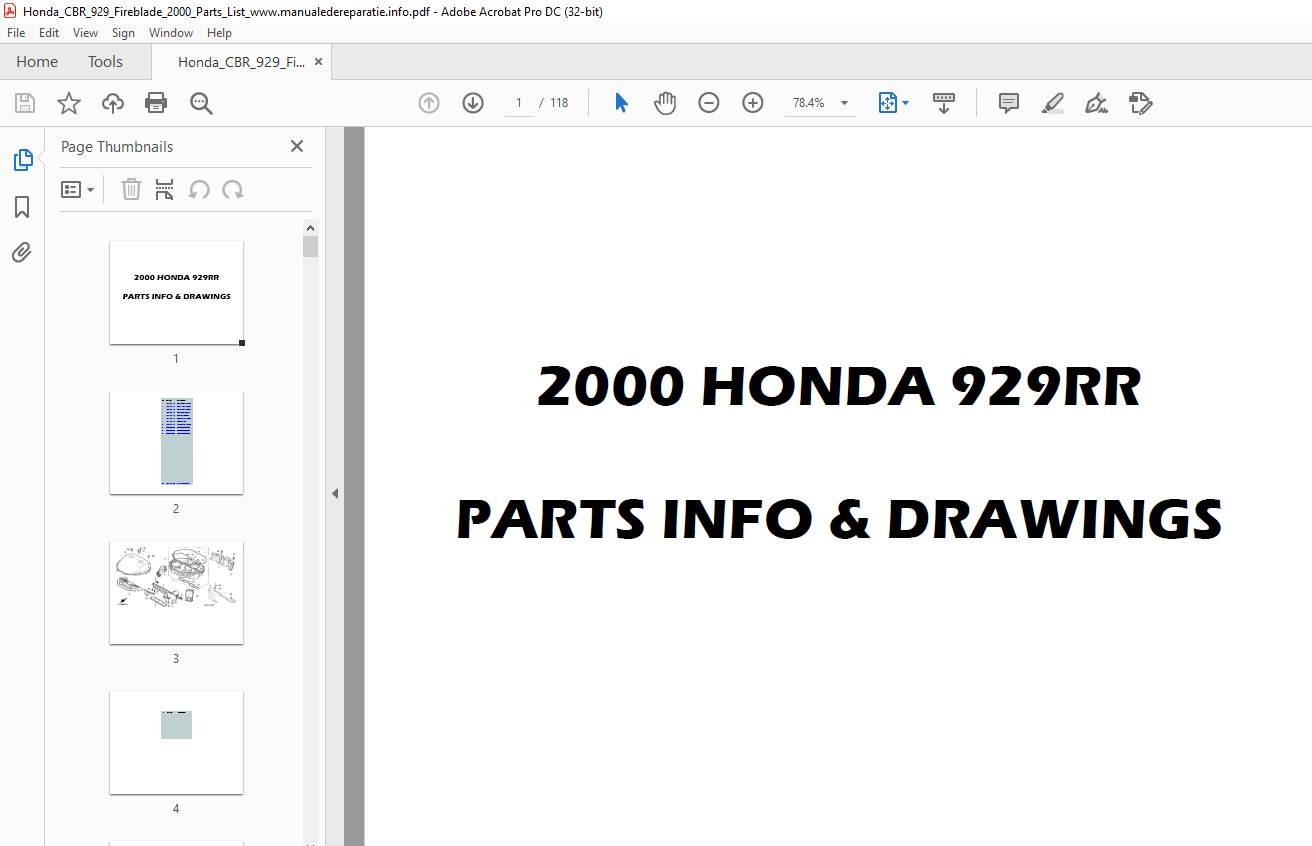Viewport: 1312px width, 846px height.
Task: Switch to the Tools tab
Action: point(105,62)
